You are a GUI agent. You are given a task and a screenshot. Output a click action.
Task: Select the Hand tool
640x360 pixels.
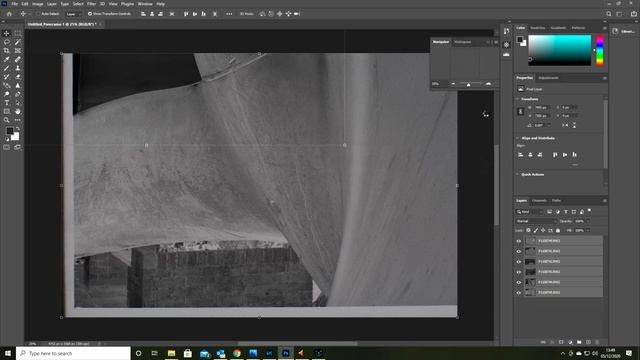[18, 111]
